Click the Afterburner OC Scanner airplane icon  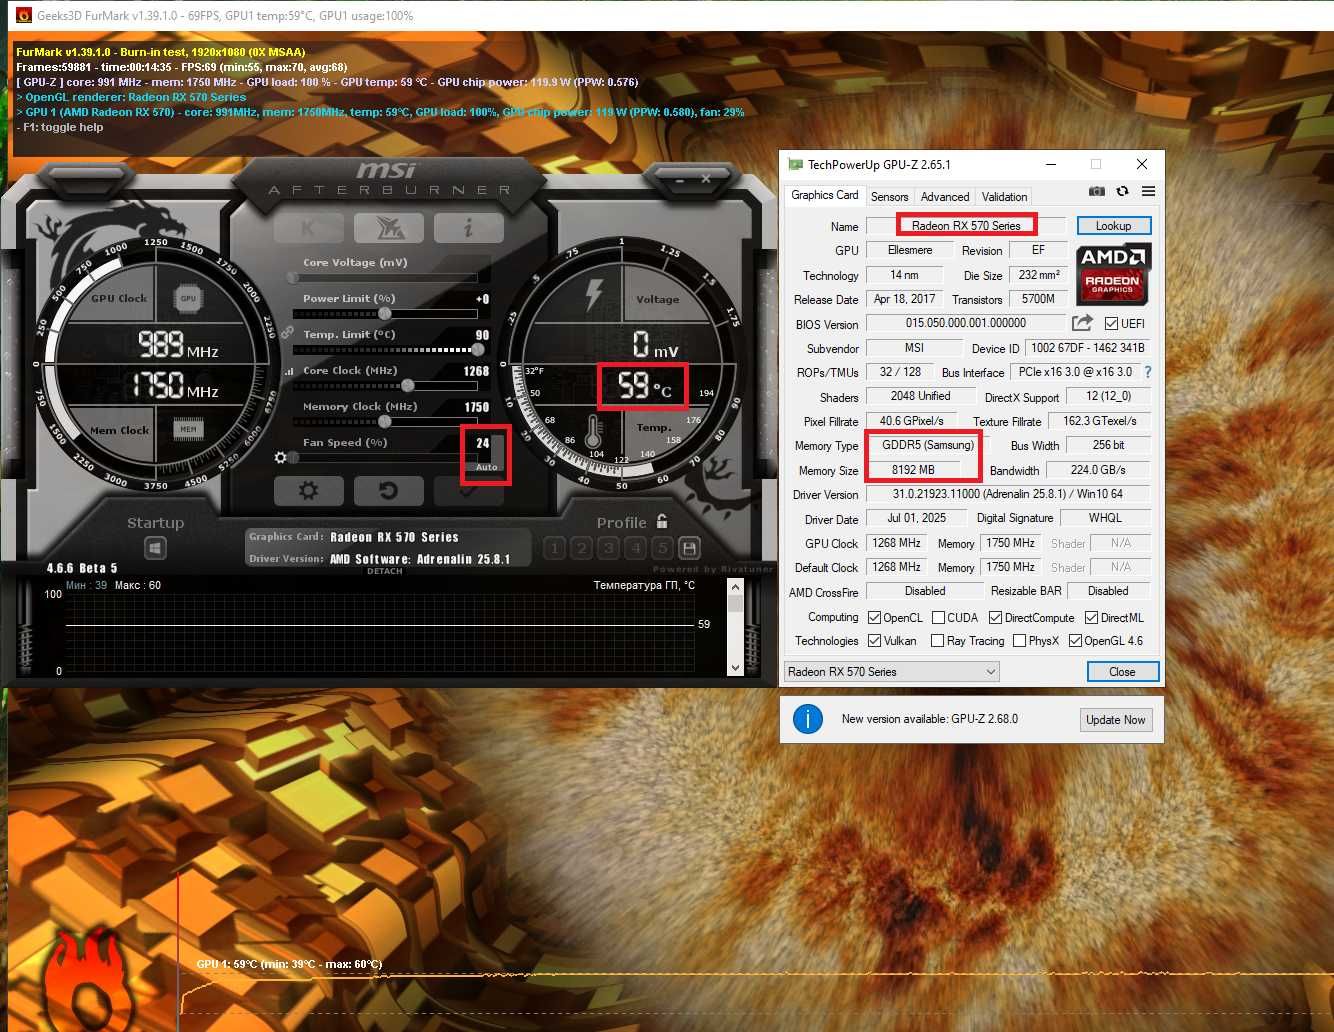(389, 228)
